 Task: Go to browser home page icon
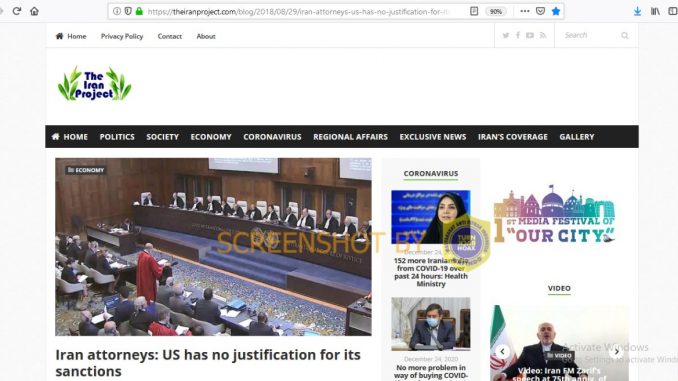click(x=34, y=11)
